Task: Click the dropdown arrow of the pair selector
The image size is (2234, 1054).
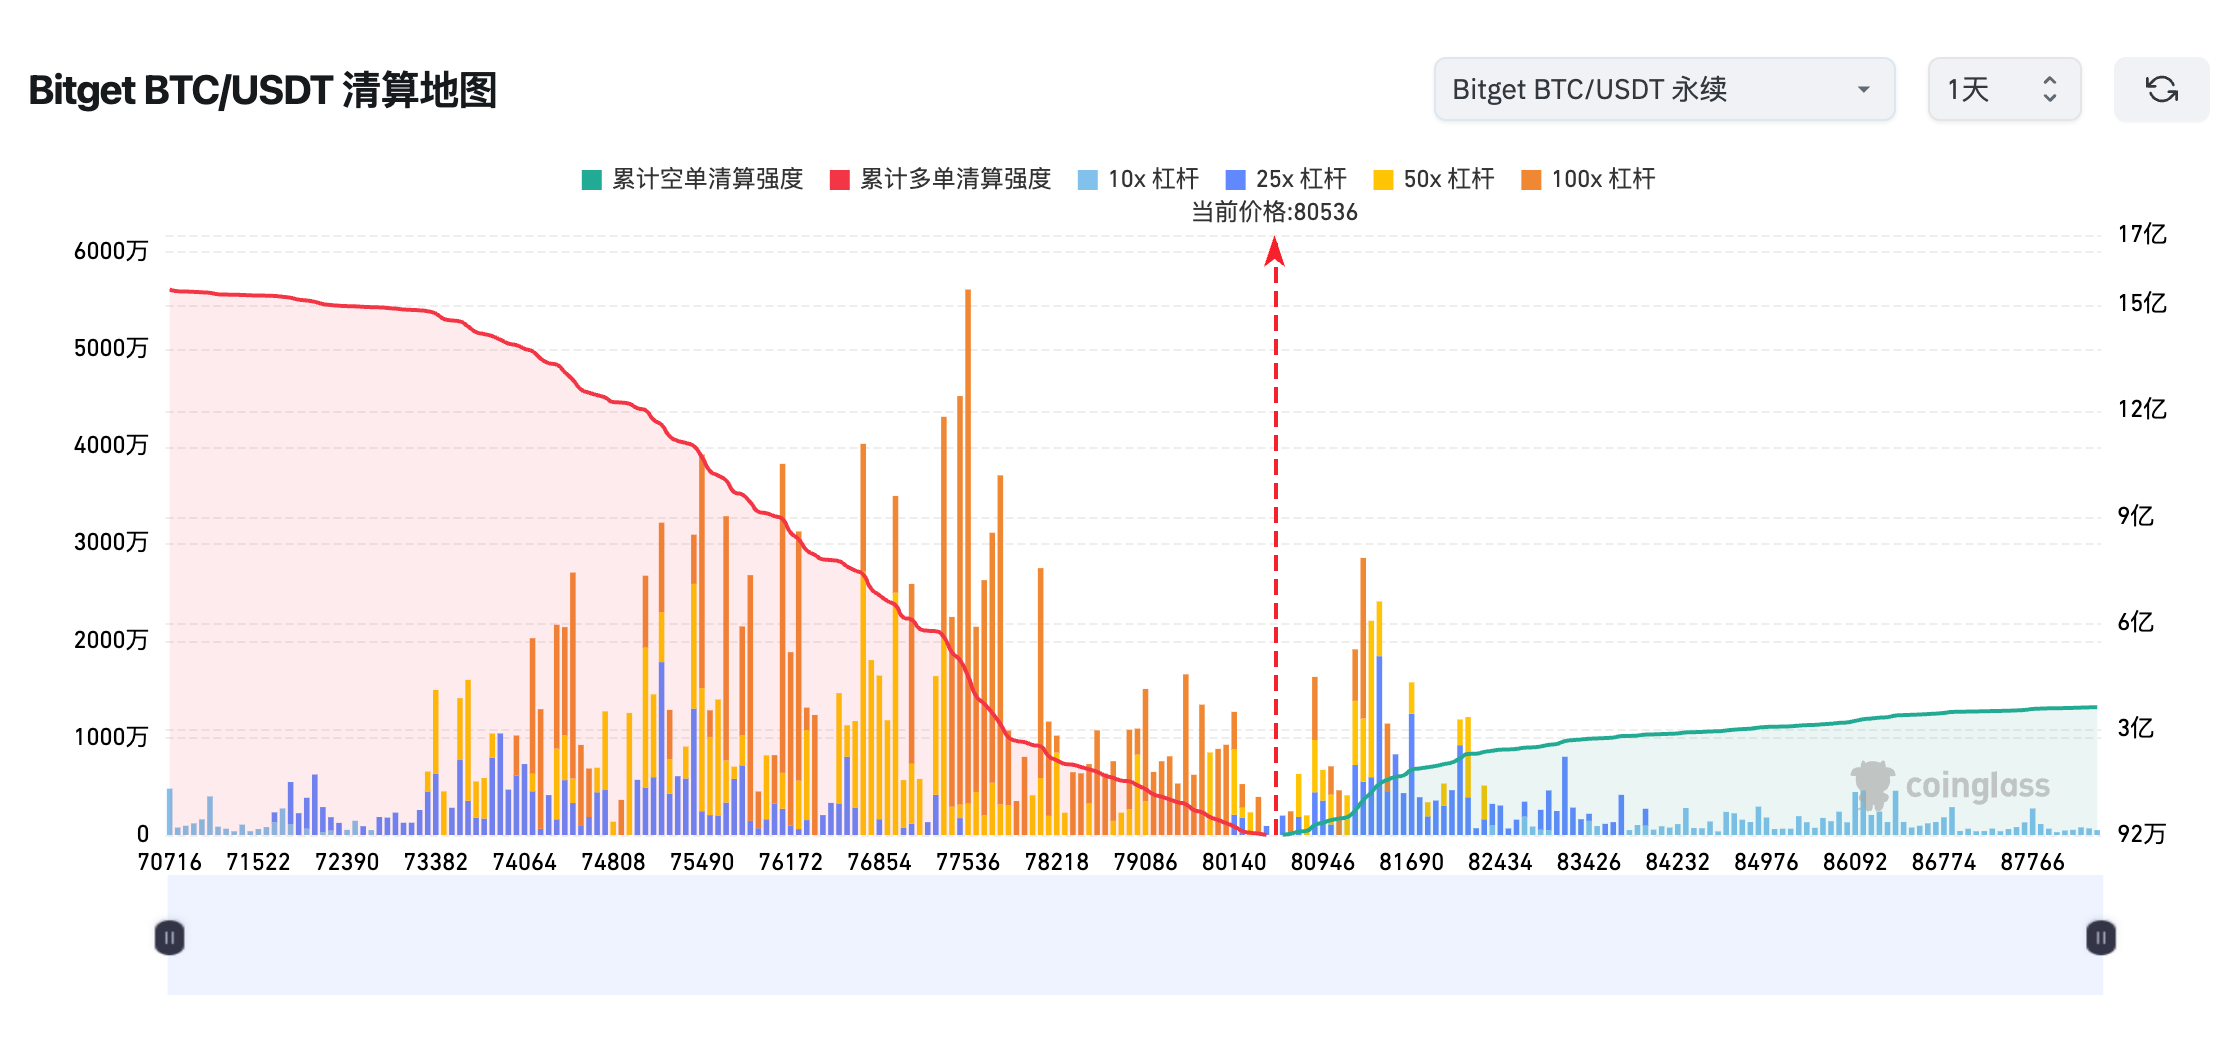Action: 1863,90
